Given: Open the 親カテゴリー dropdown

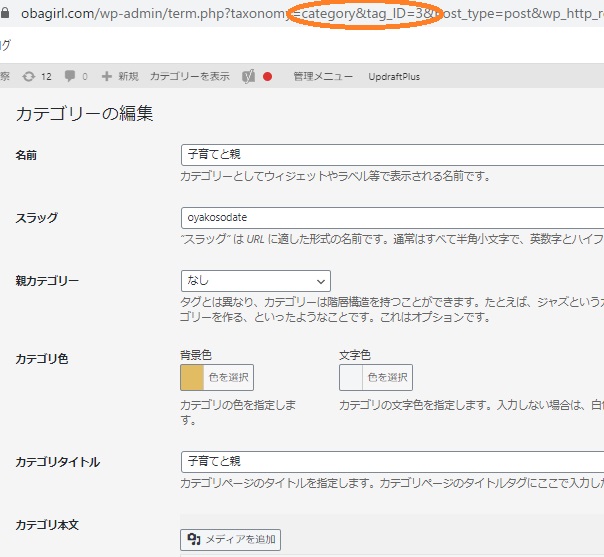Looking at the screenshot, I should pos(256,281).
